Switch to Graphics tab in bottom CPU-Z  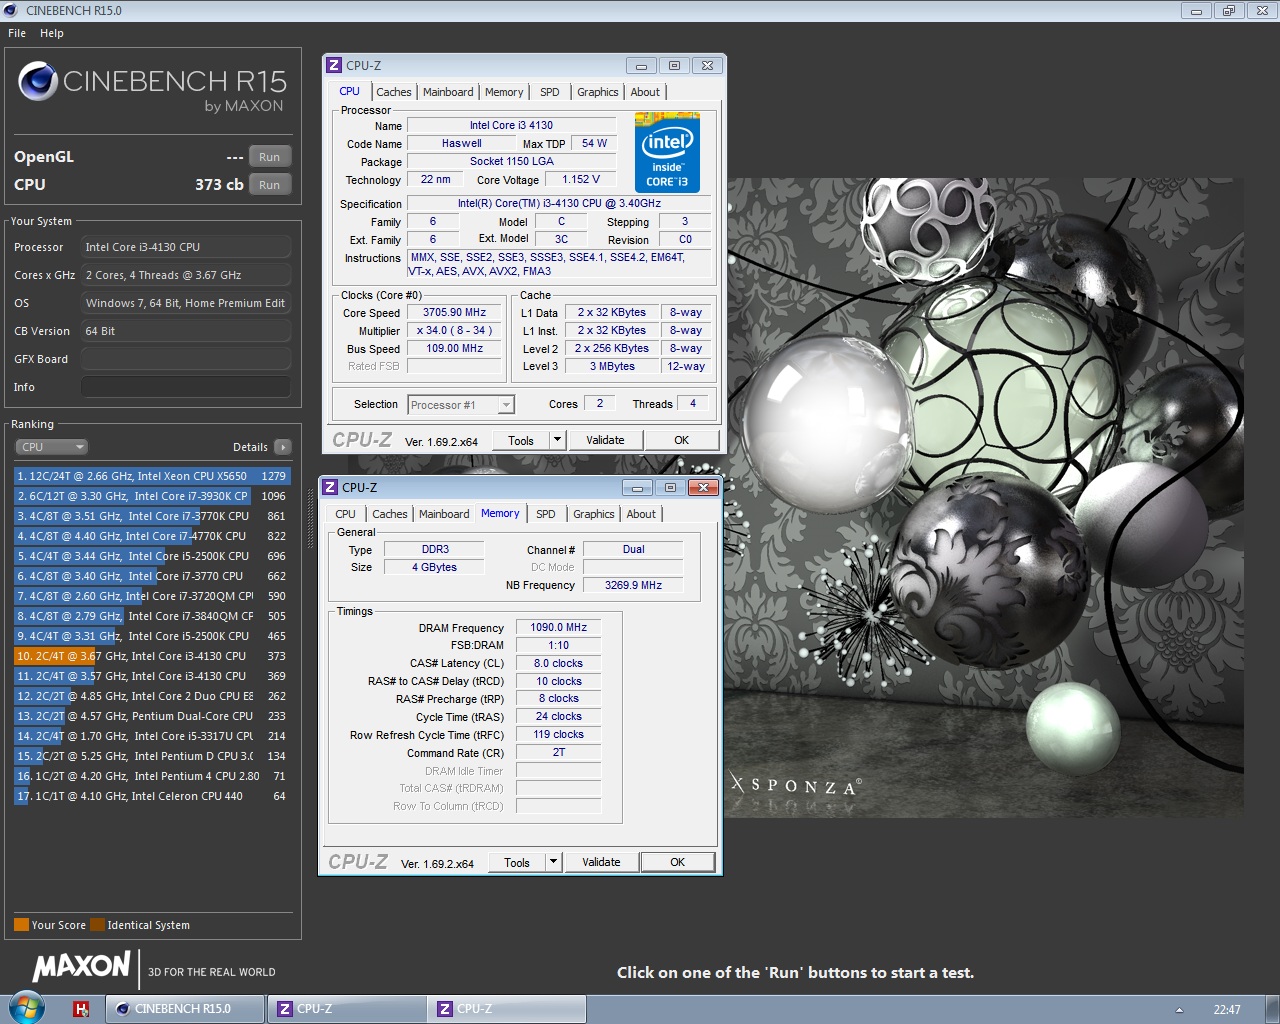point(594,514)
